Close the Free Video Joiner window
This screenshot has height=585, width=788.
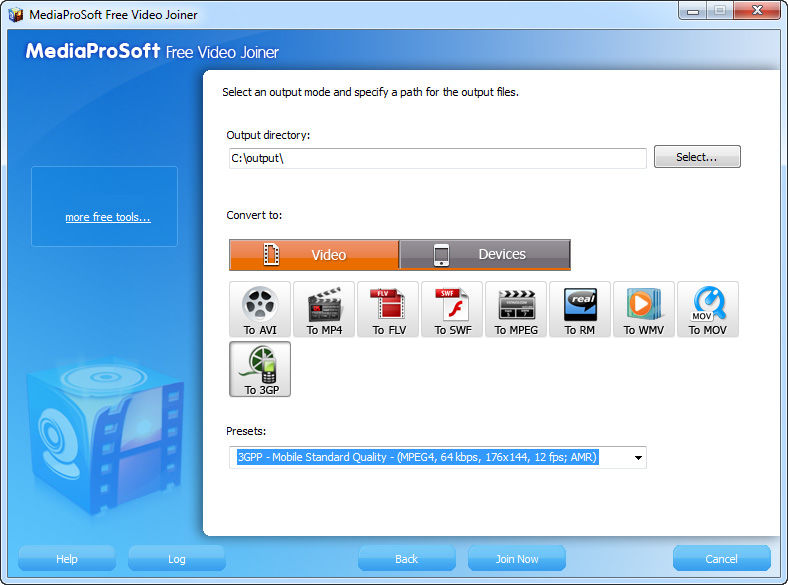pos(757,11)
